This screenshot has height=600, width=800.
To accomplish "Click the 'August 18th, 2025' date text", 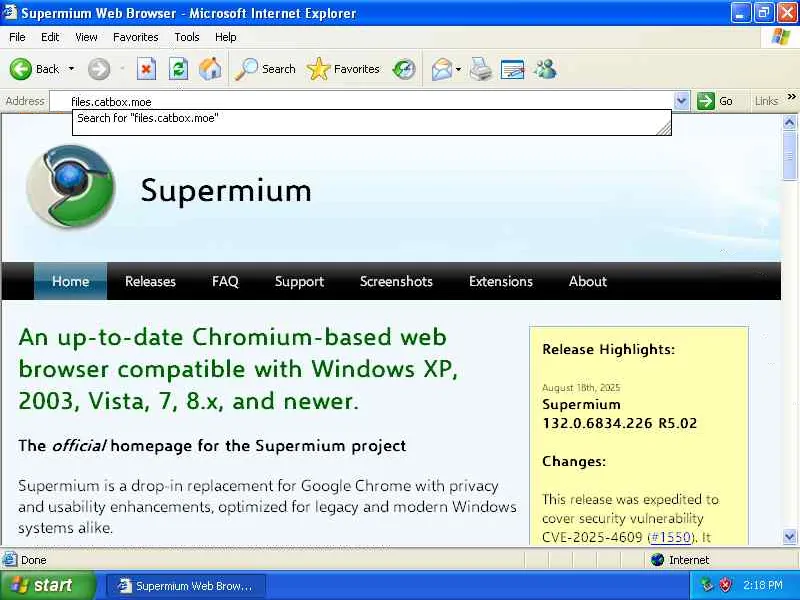I will 581,388.
